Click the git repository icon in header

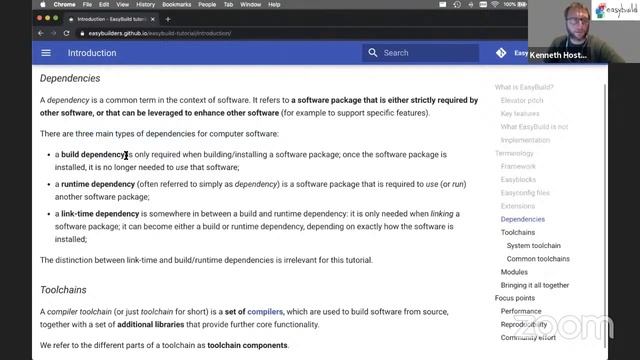[x=501, y=53]
